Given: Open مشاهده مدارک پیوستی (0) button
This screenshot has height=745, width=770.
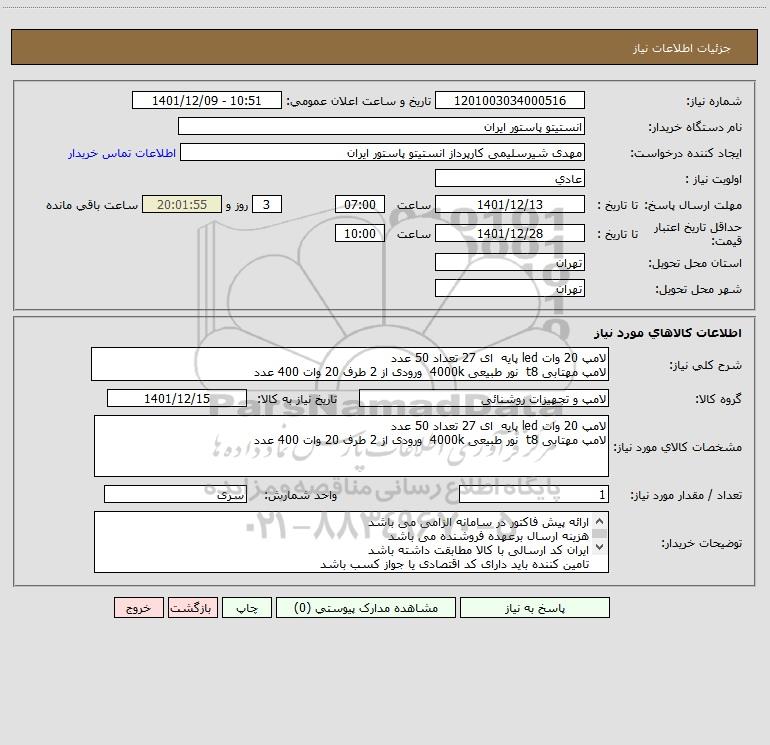Looking at the screenshot, I should 366,607.
